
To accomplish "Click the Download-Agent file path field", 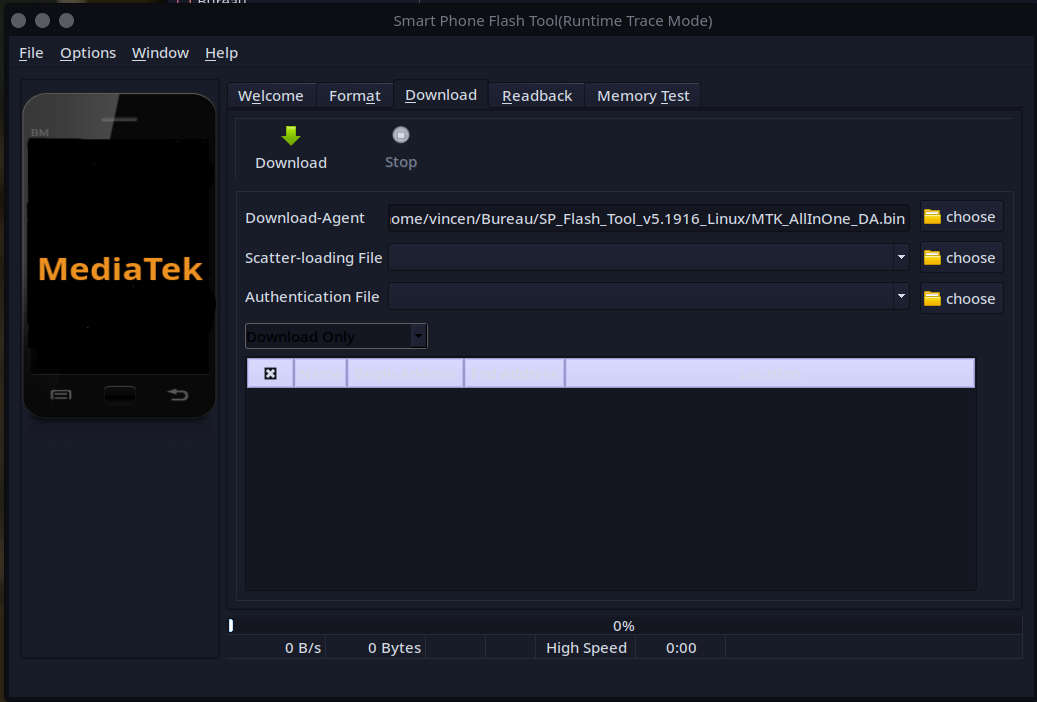I will pos(648,217).
